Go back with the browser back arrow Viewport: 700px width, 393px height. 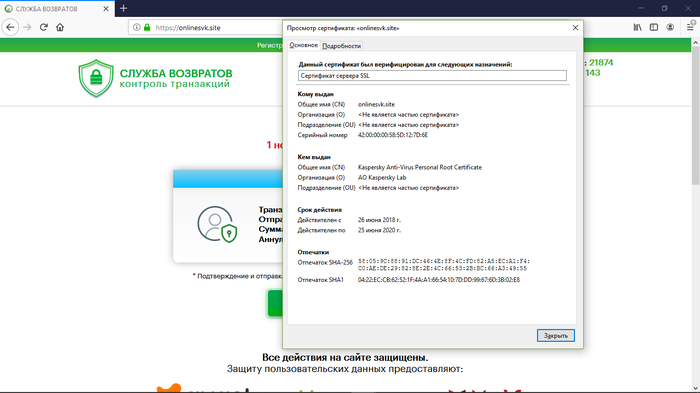point(10,27)
